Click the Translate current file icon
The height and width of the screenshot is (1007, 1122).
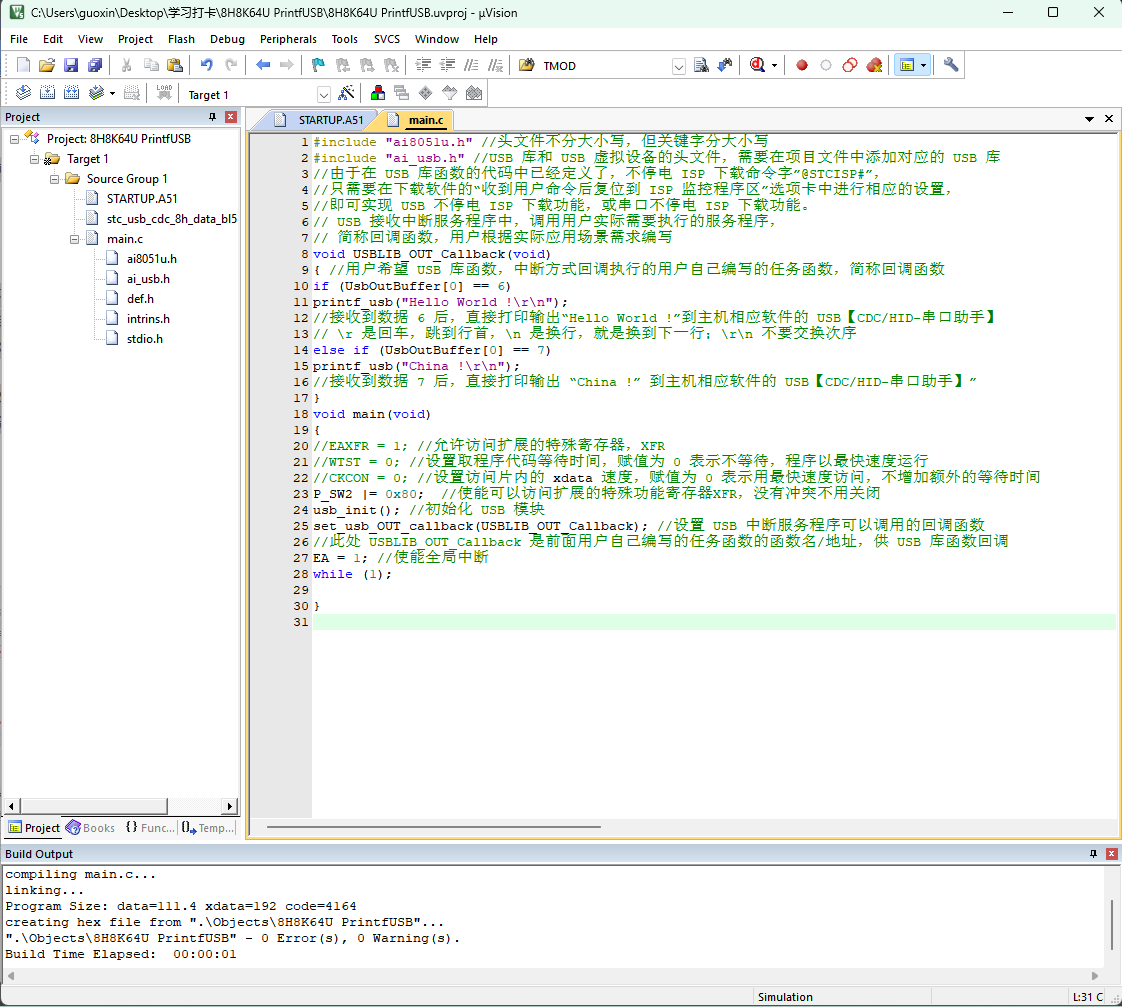[23, 93]
